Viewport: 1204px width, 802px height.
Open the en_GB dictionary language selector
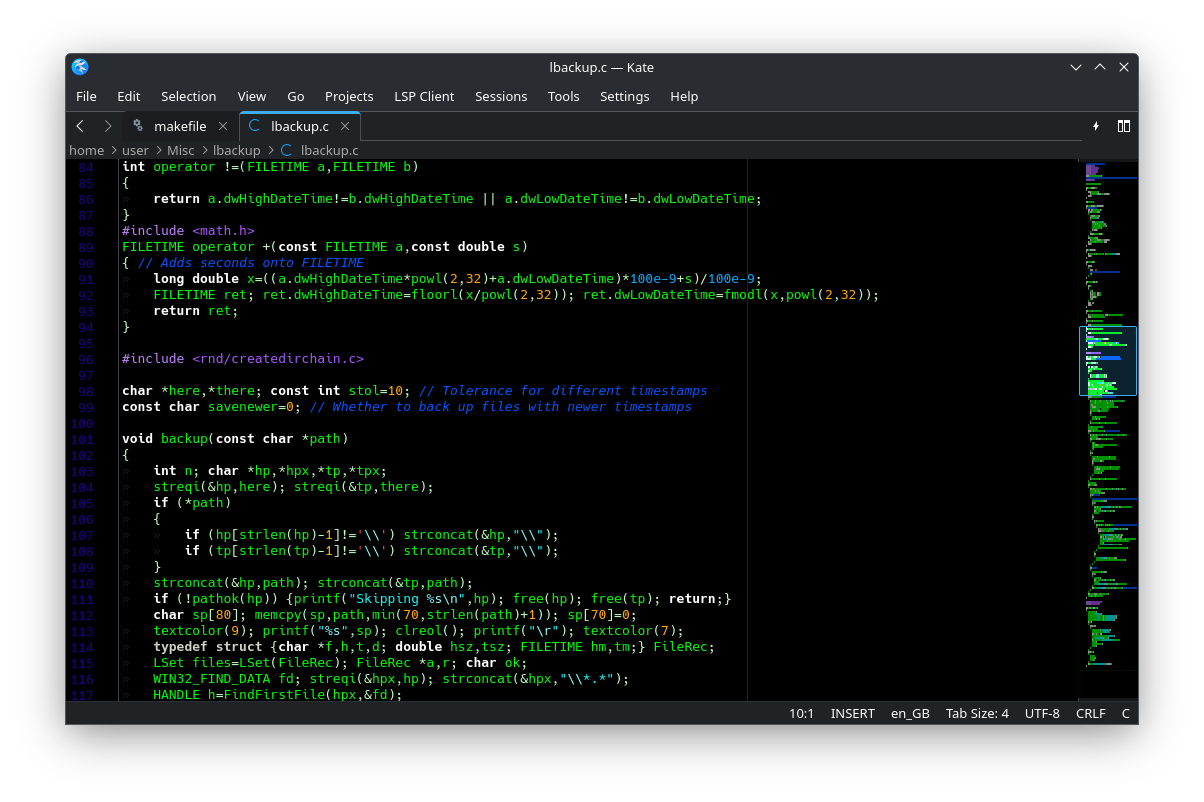[x=910, y=713]
